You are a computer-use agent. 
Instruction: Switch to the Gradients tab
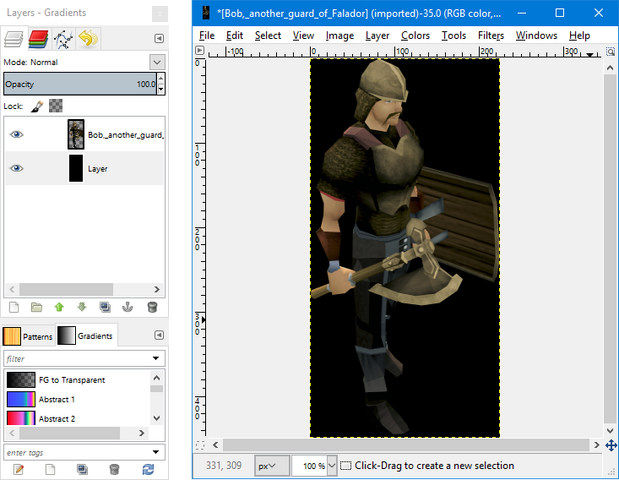(86, 336)
